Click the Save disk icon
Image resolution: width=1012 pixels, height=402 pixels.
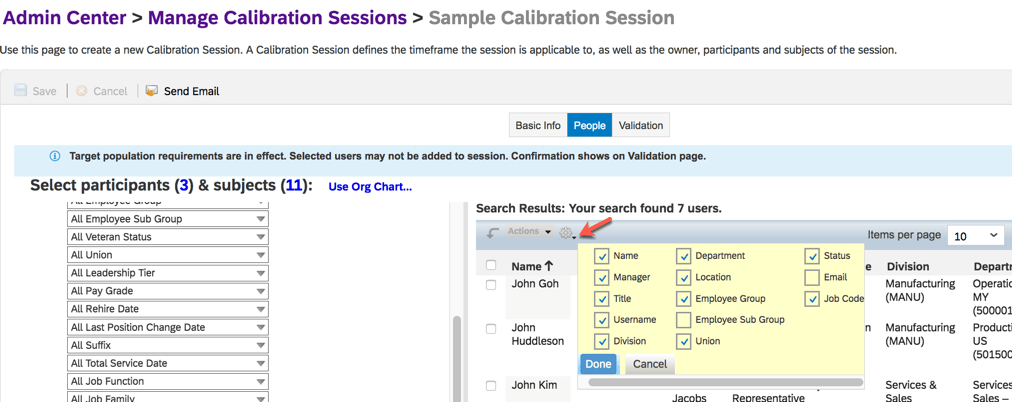(x=20, y=91)
